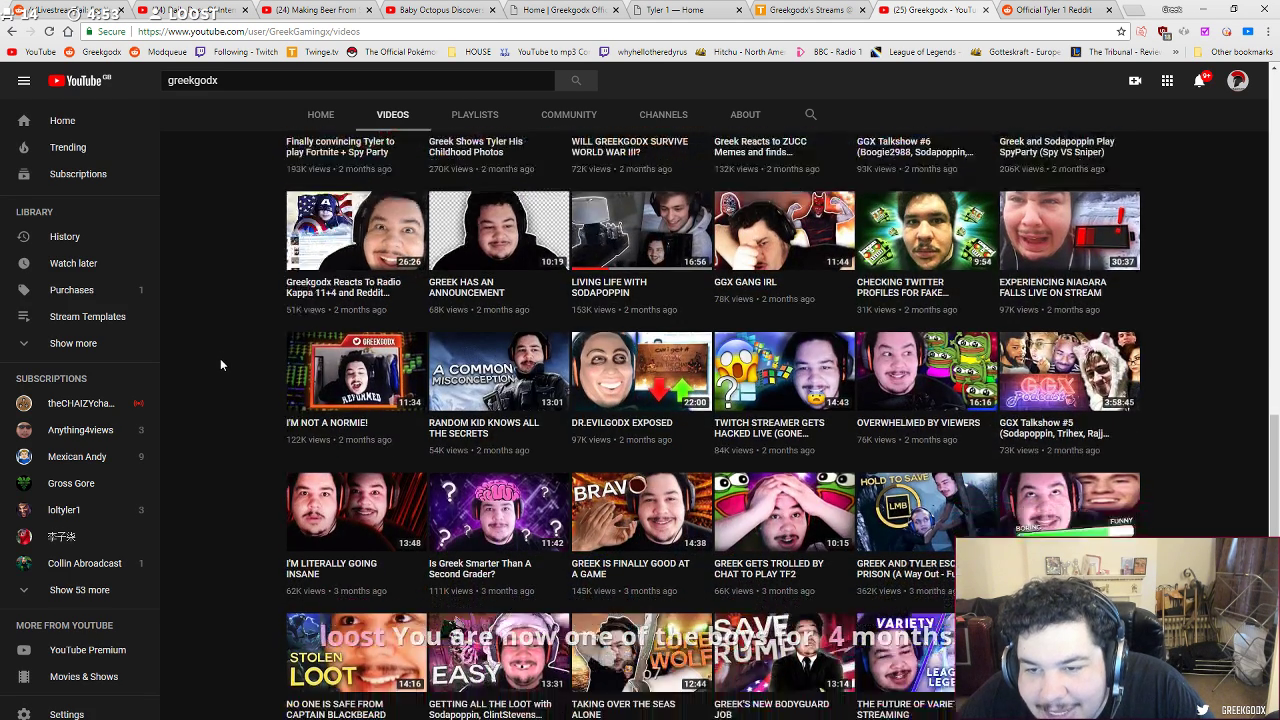Open the YouTube apps grid
This screenshot has height=720, width=1280.
tap(1167, 81)
